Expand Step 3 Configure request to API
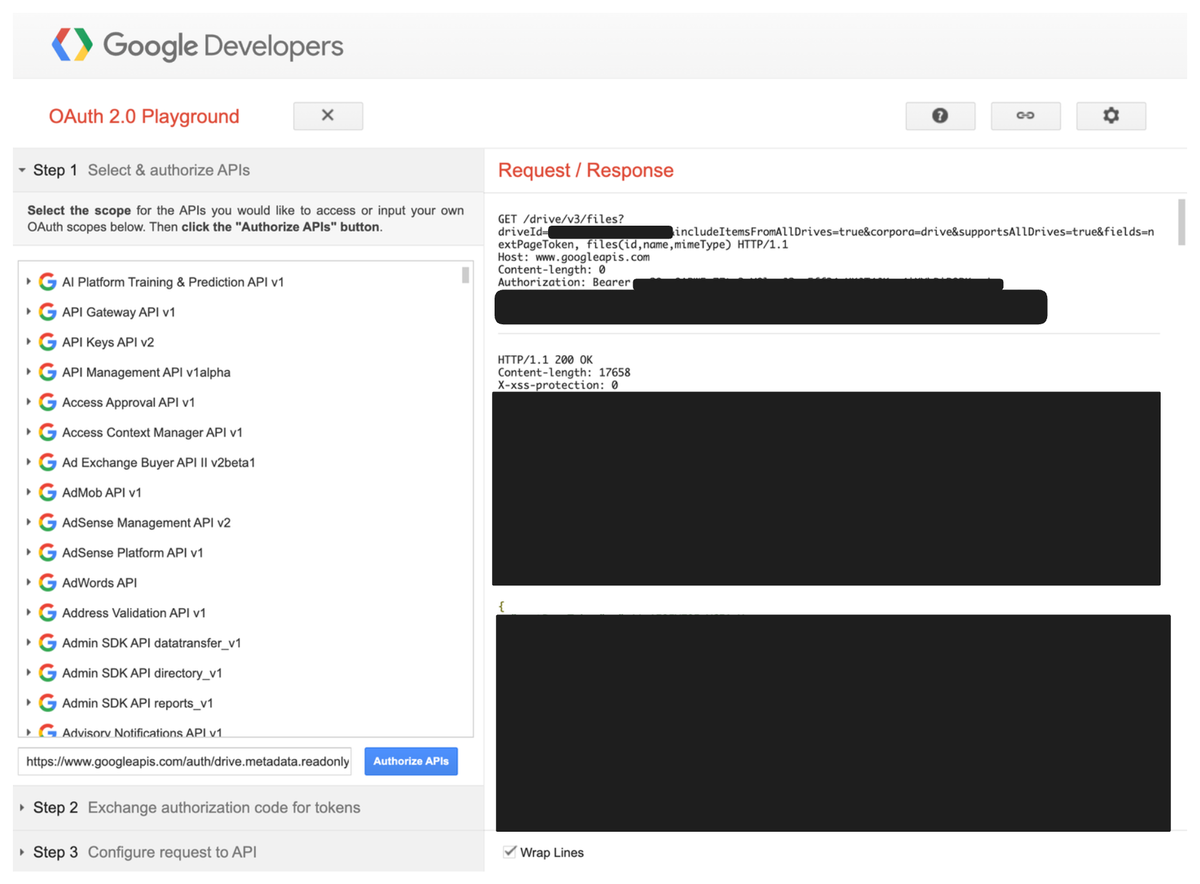This screenshot has width=1200, height=884. pyautogui.click(x=248, y=852)
